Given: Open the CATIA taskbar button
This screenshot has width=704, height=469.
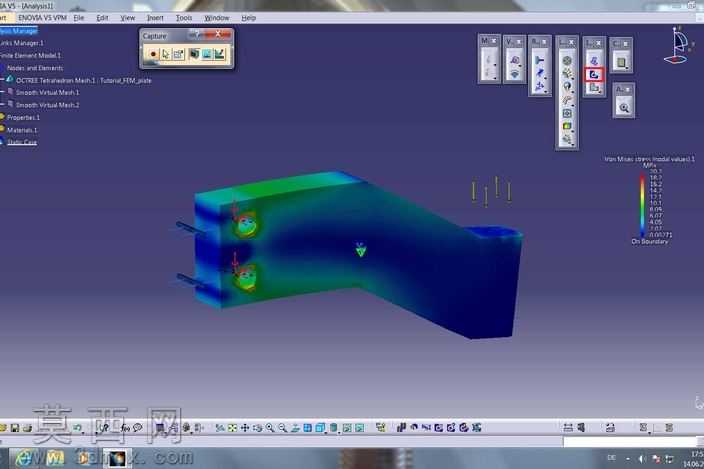Looking at the screenshot, I should [x=117, y=458].
